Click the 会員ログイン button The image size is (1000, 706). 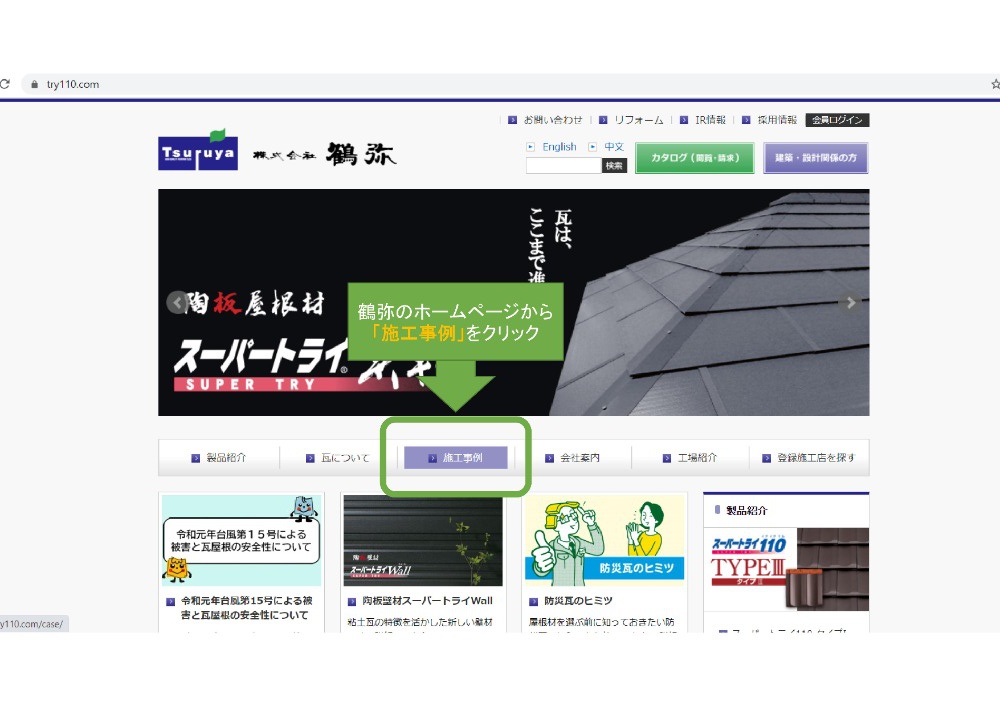point(837,120)
